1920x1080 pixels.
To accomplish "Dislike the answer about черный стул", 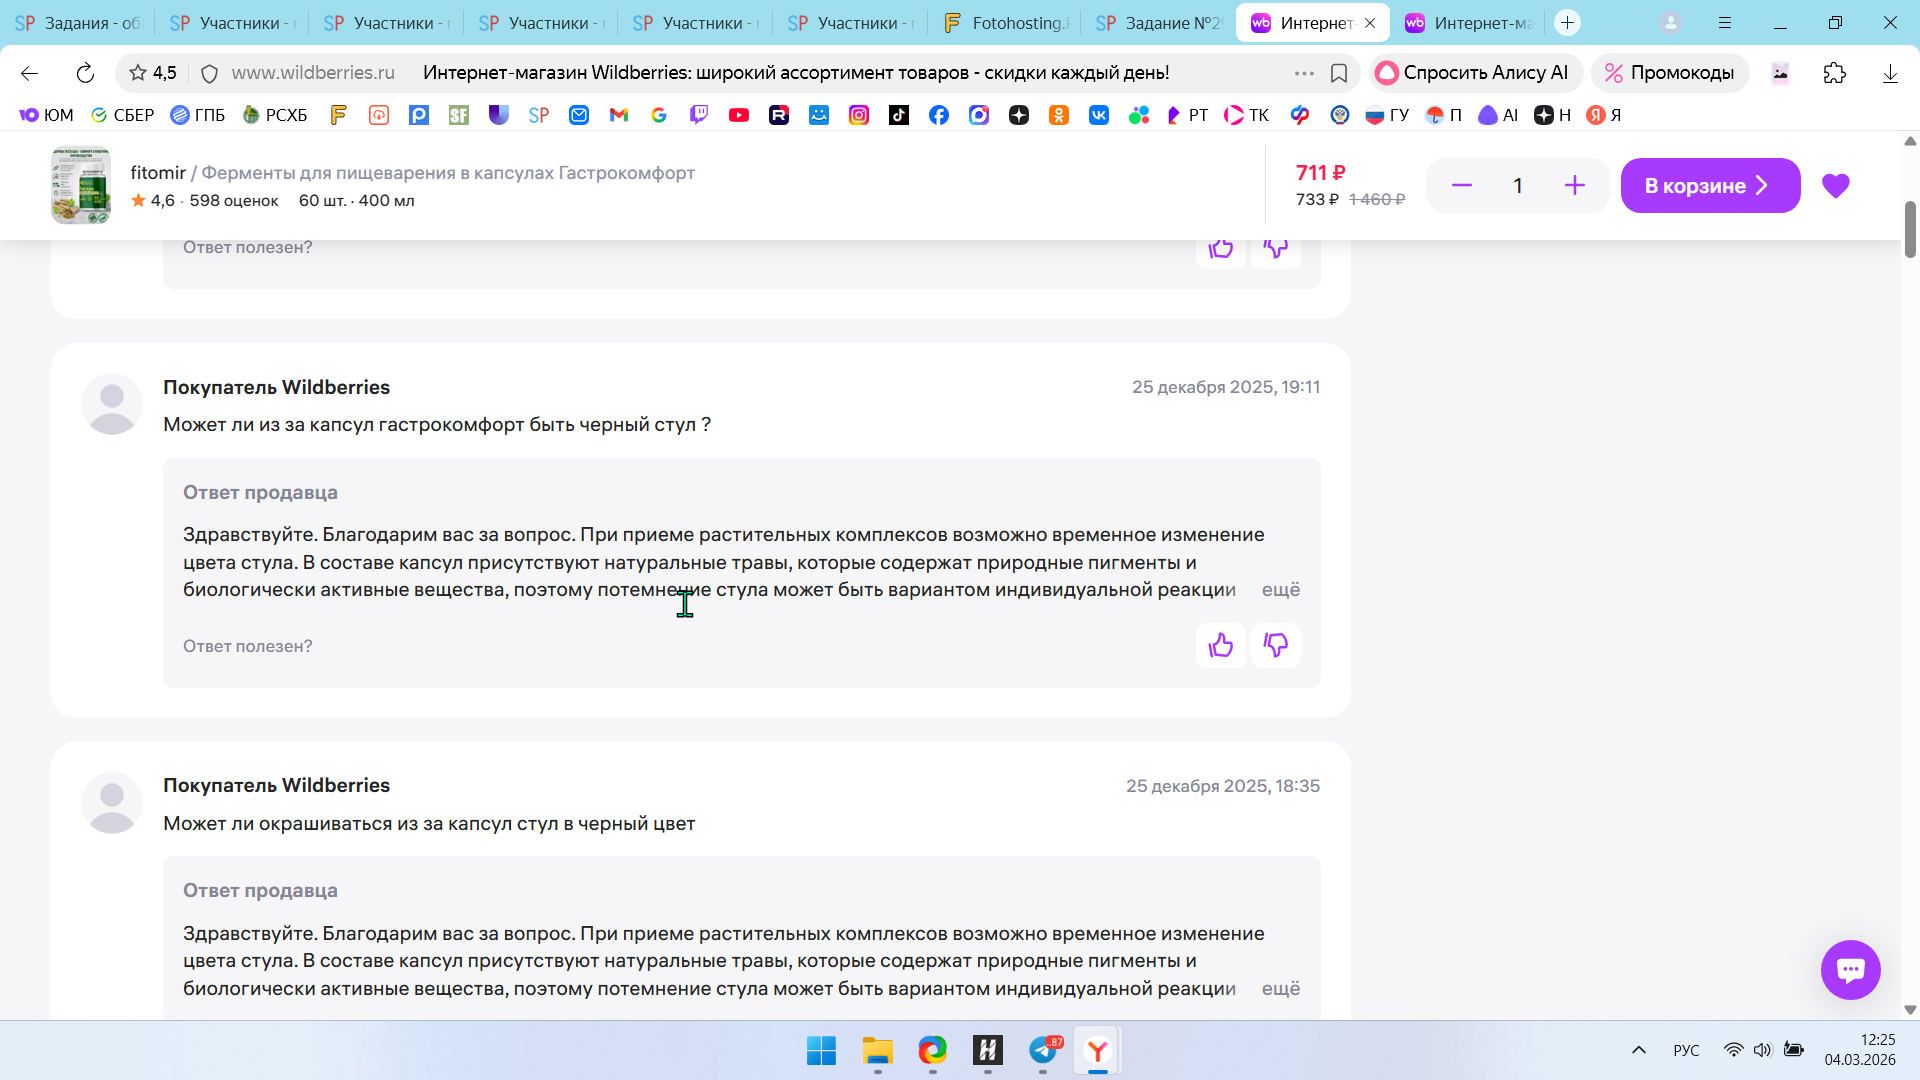I will pos(1275,646).
